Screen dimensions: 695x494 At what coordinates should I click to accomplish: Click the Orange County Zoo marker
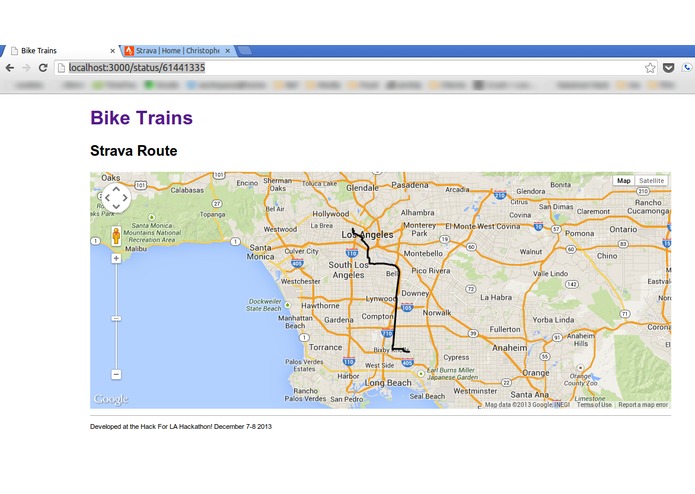click(x=580, y=368)
